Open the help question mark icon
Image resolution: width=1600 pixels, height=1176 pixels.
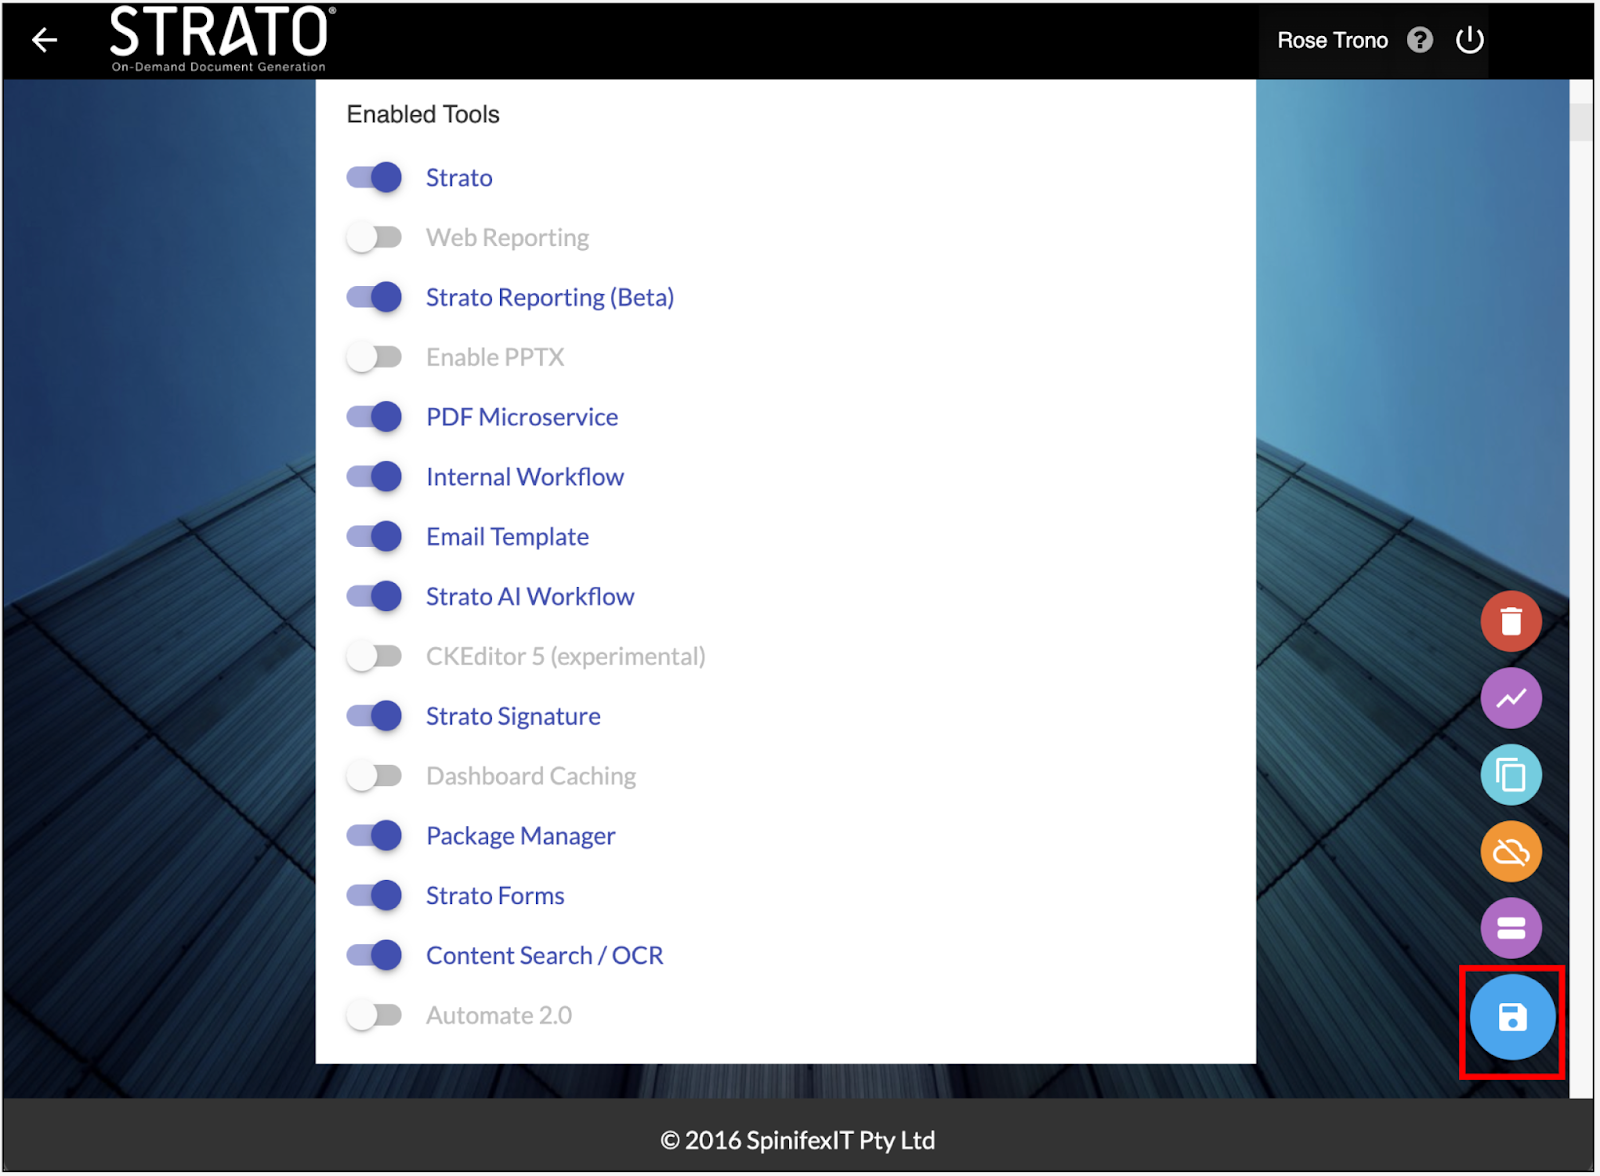click(x=1419, y=40)
